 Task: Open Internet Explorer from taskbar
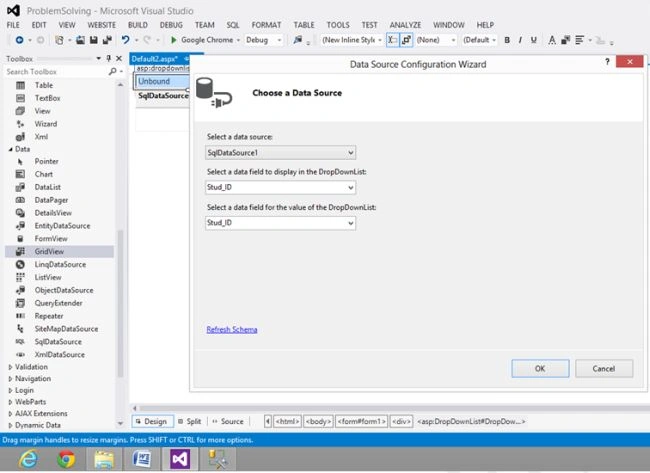coord(28,459)
